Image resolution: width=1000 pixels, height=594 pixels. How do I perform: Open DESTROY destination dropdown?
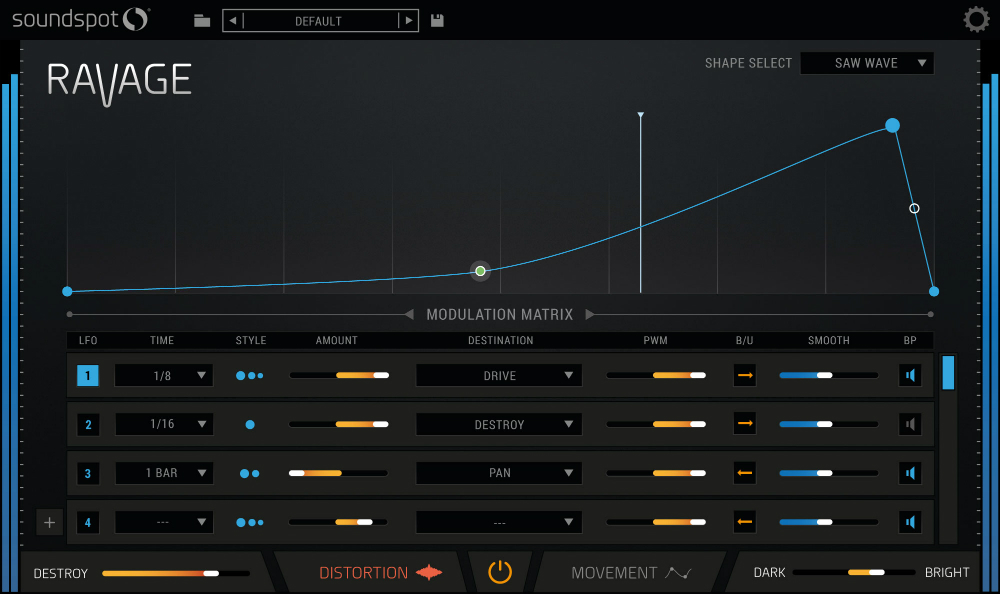click(x=499, y=424)
